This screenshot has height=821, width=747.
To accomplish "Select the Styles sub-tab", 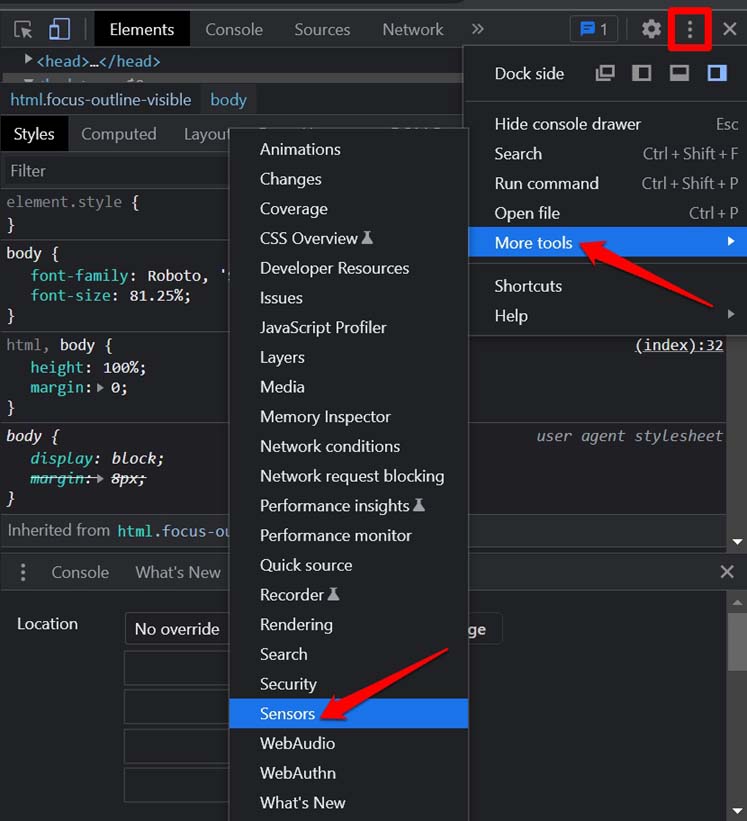I will (34, 134).
